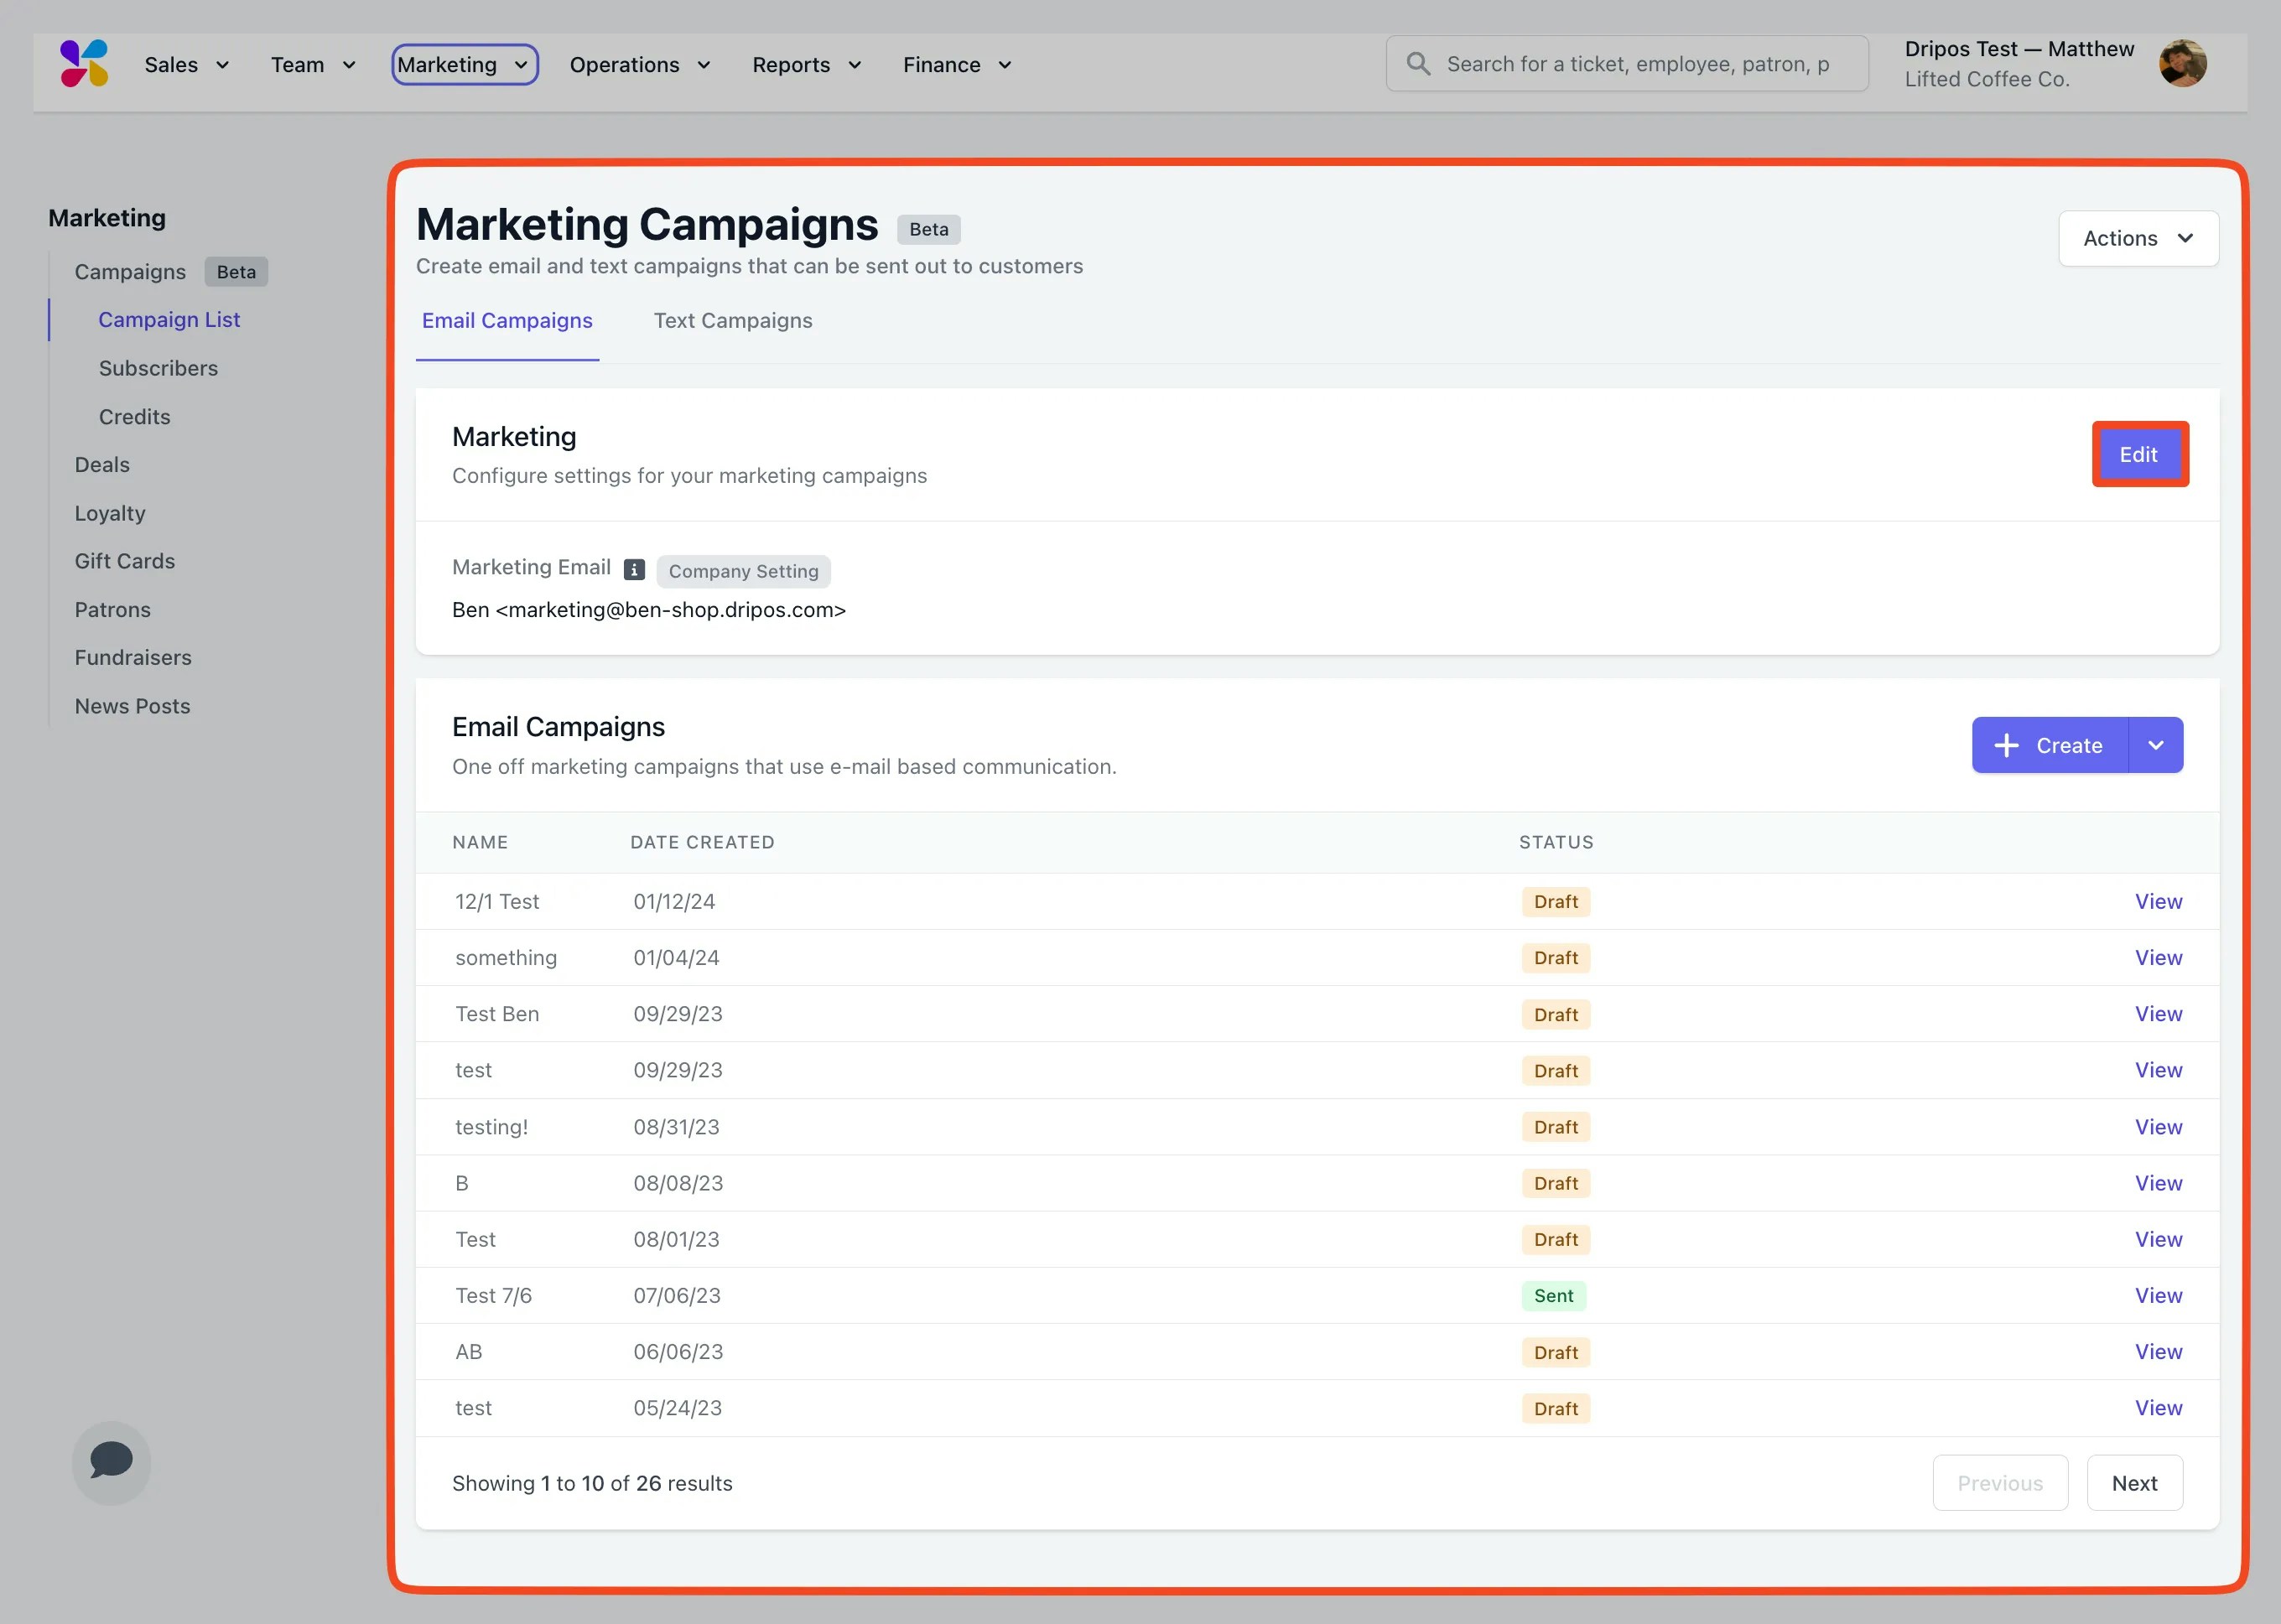Click the magnifying glass search icon
This screenshot has width=2281, height=1624.
[x=1418, y=64]
